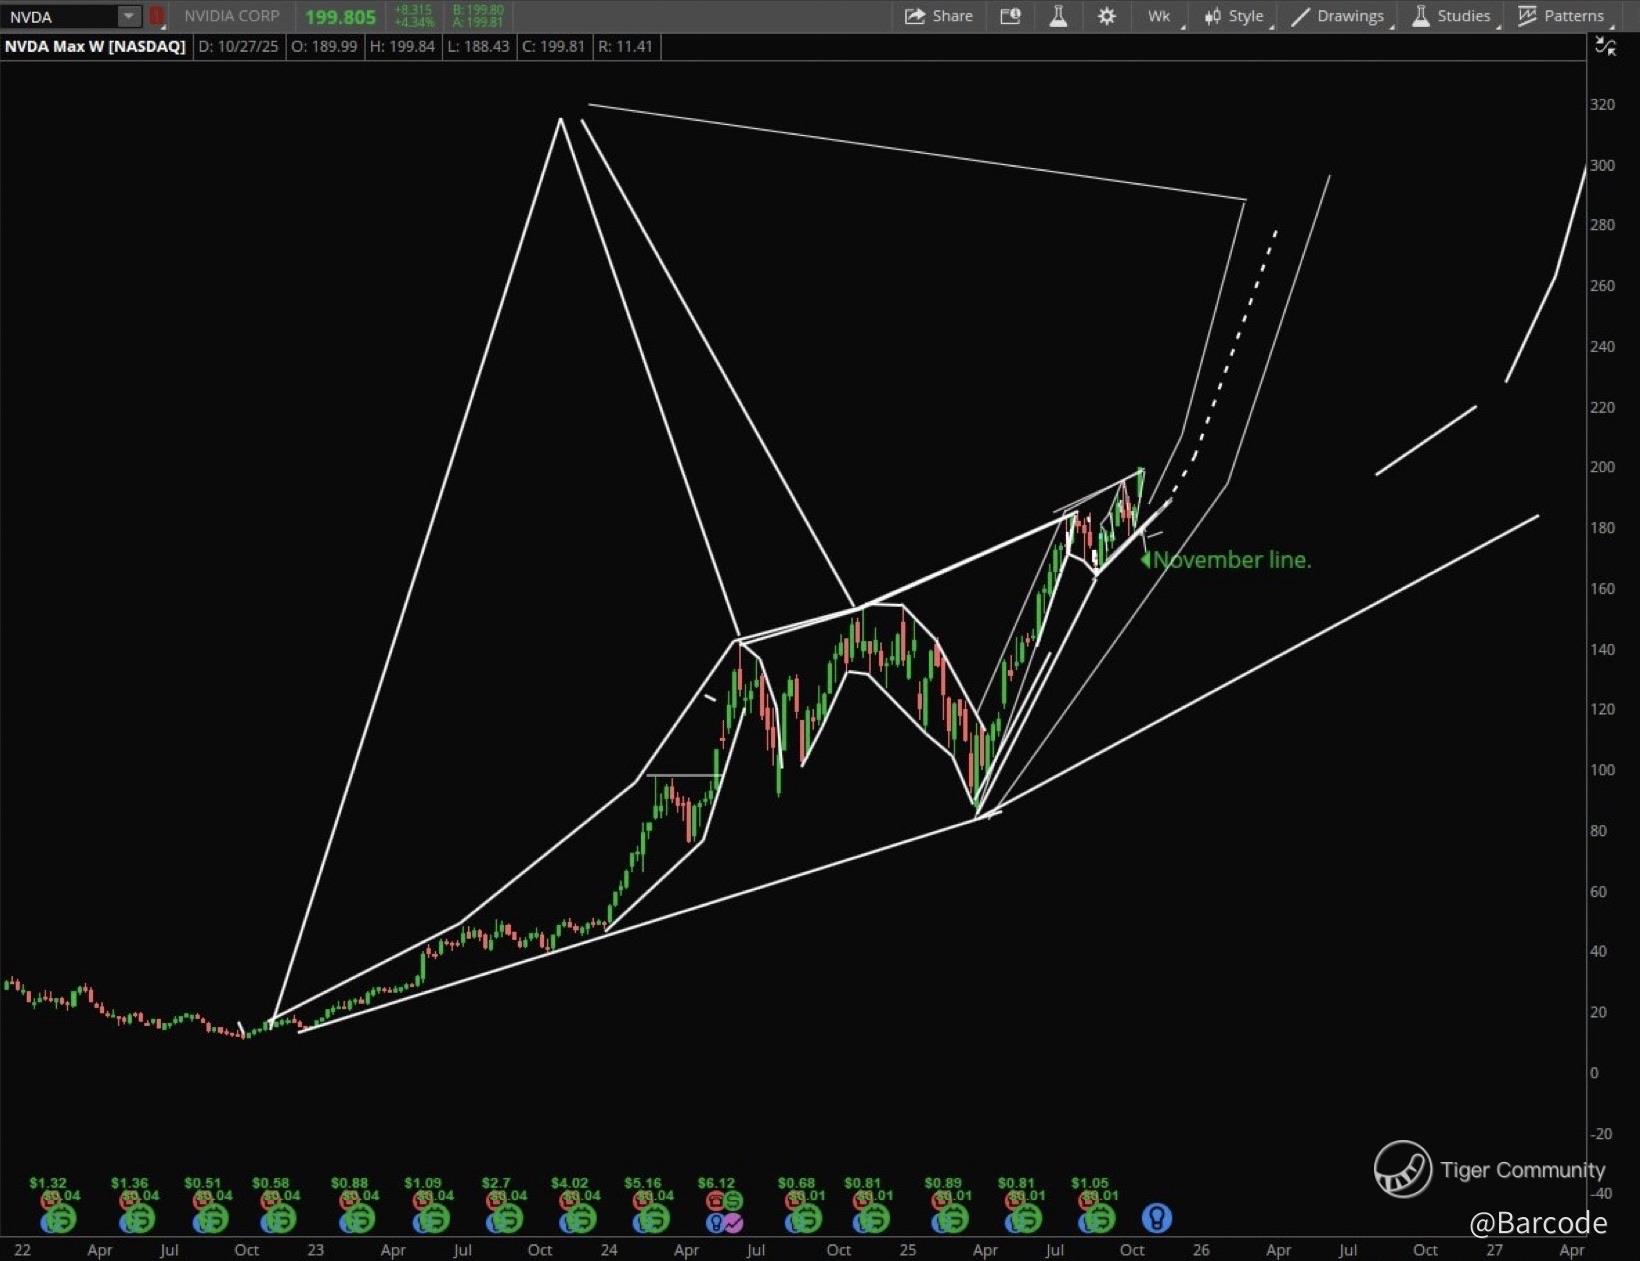
Task: Click the 320 price axis label
Action: [1602, 104]
